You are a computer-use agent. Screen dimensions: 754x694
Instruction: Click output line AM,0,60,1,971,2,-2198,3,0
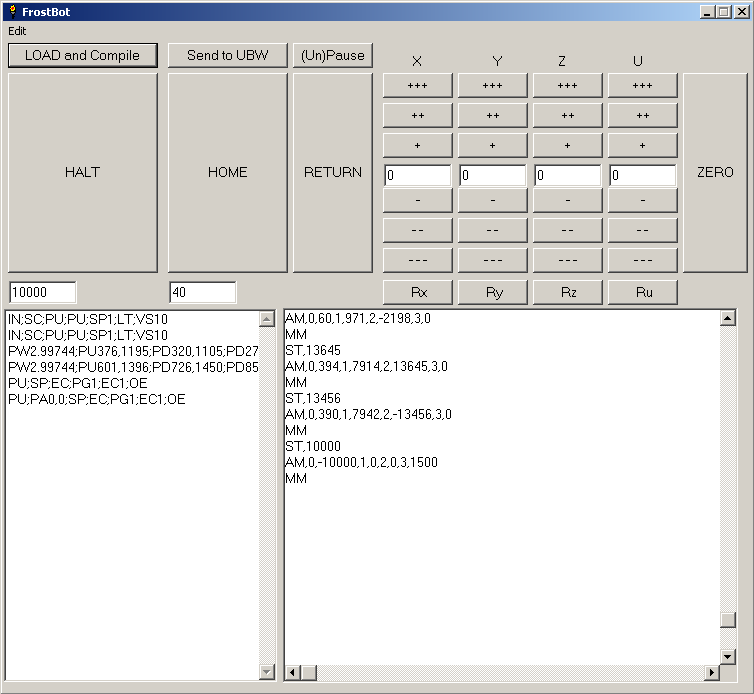[358, 318]
